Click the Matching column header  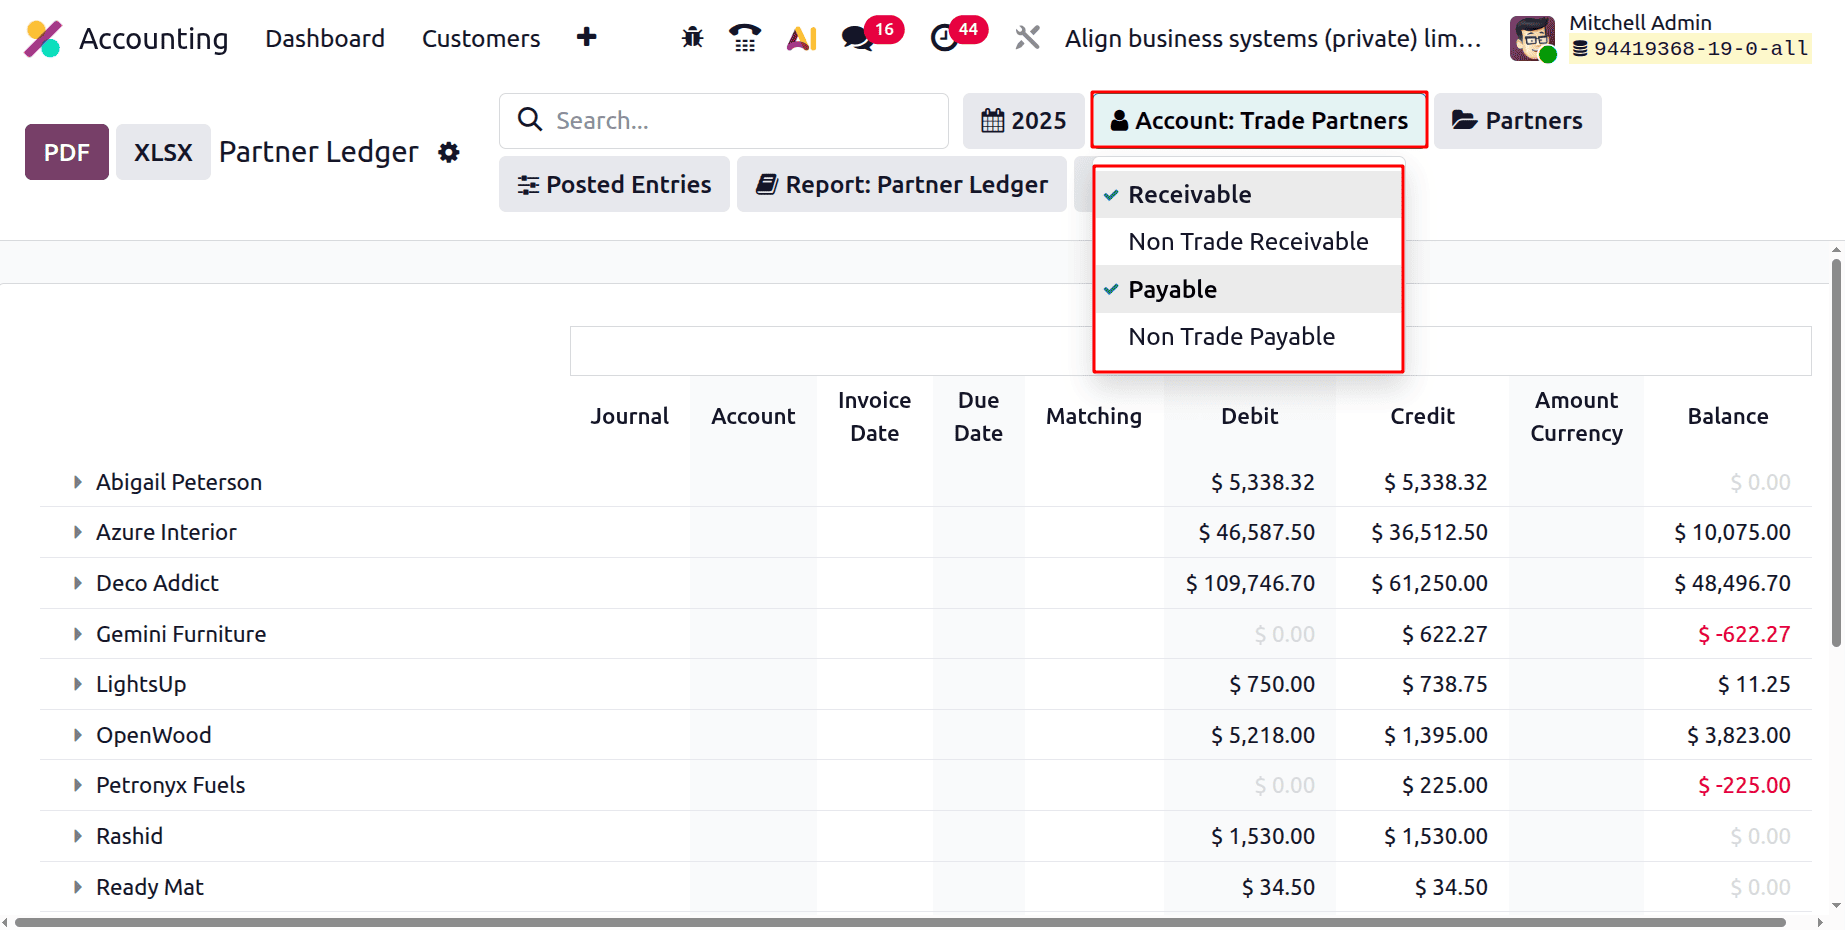(1094, 416)
